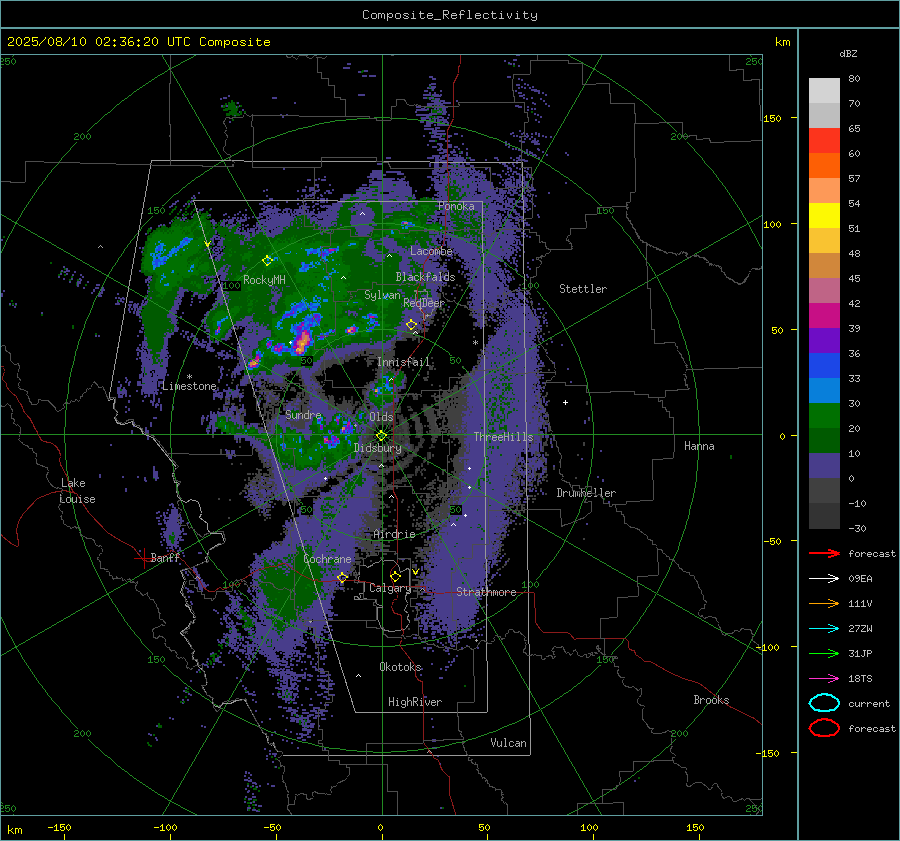
Task: Click the Stettler city label
Action: coord(583,289)
